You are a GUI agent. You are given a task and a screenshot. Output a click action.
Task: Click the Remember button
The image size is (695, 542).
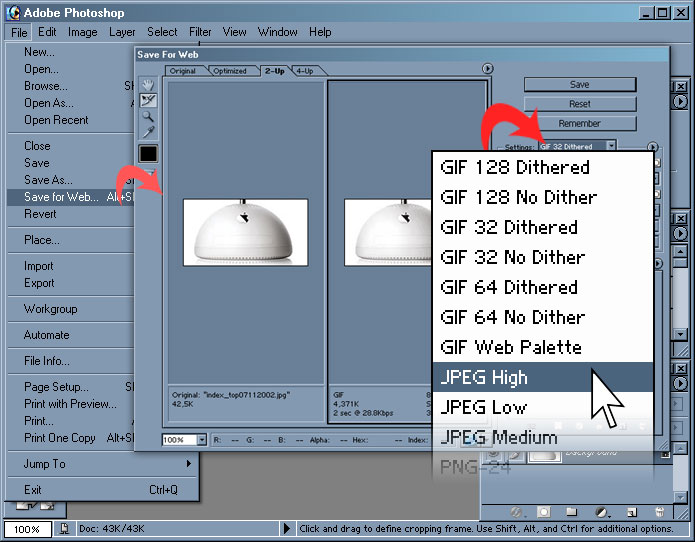tap(580, 124)
